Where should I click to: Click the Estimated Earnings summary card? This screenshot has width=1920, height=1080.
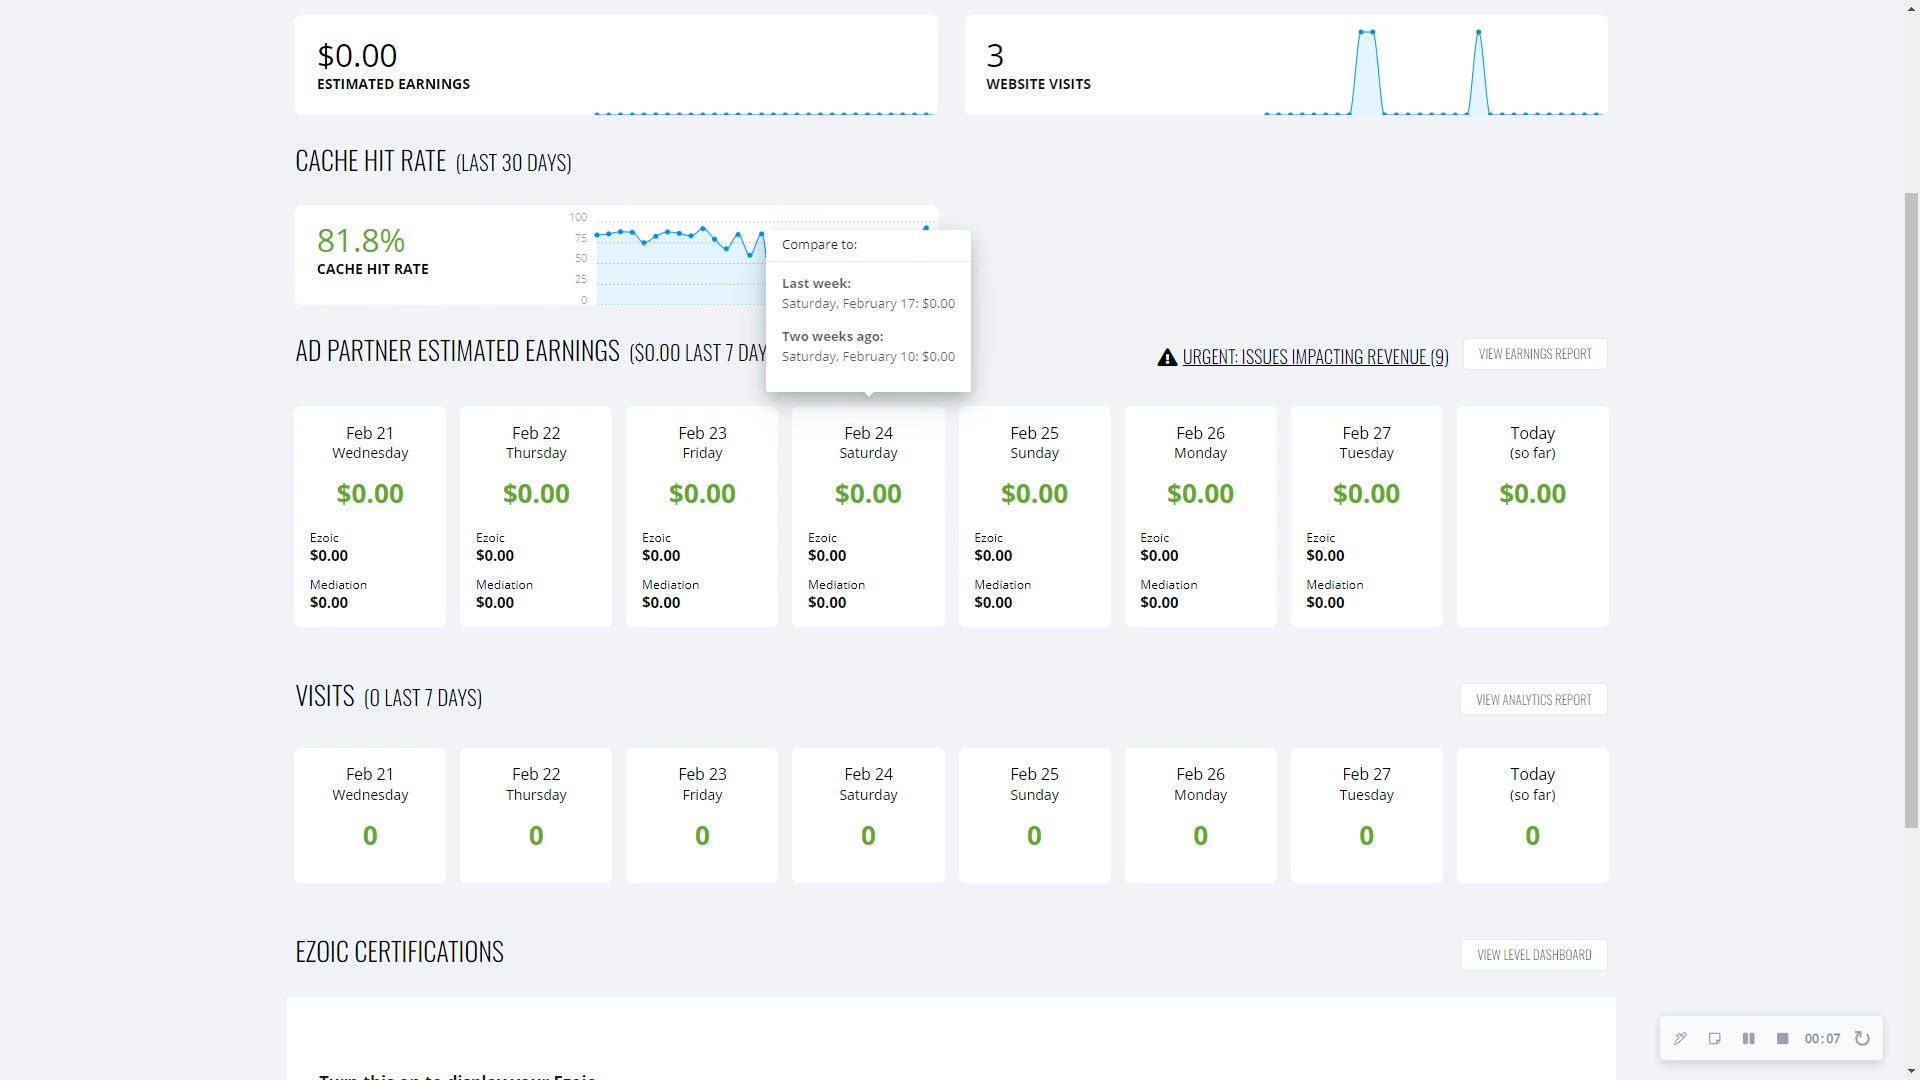tap(615, 65)
